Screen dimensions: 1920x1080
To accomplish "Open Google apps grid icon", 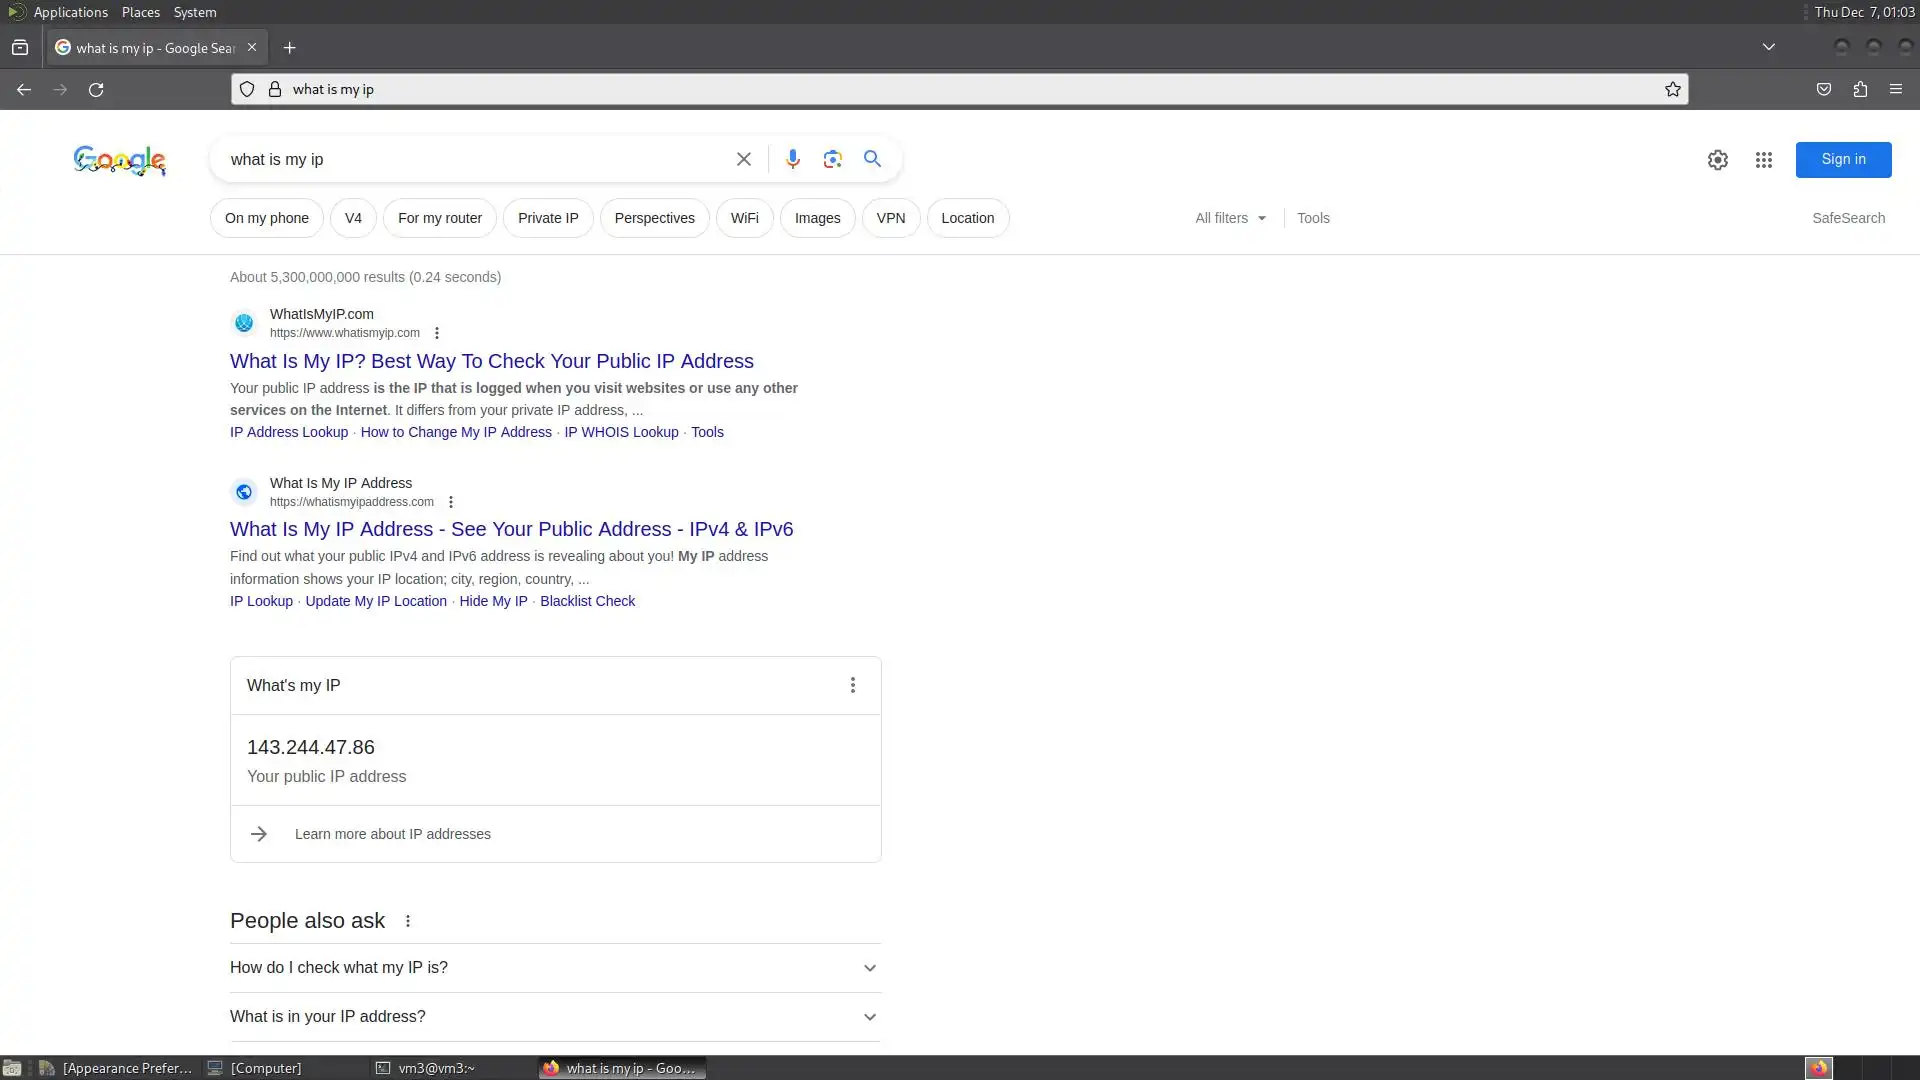I will 1763,160.
